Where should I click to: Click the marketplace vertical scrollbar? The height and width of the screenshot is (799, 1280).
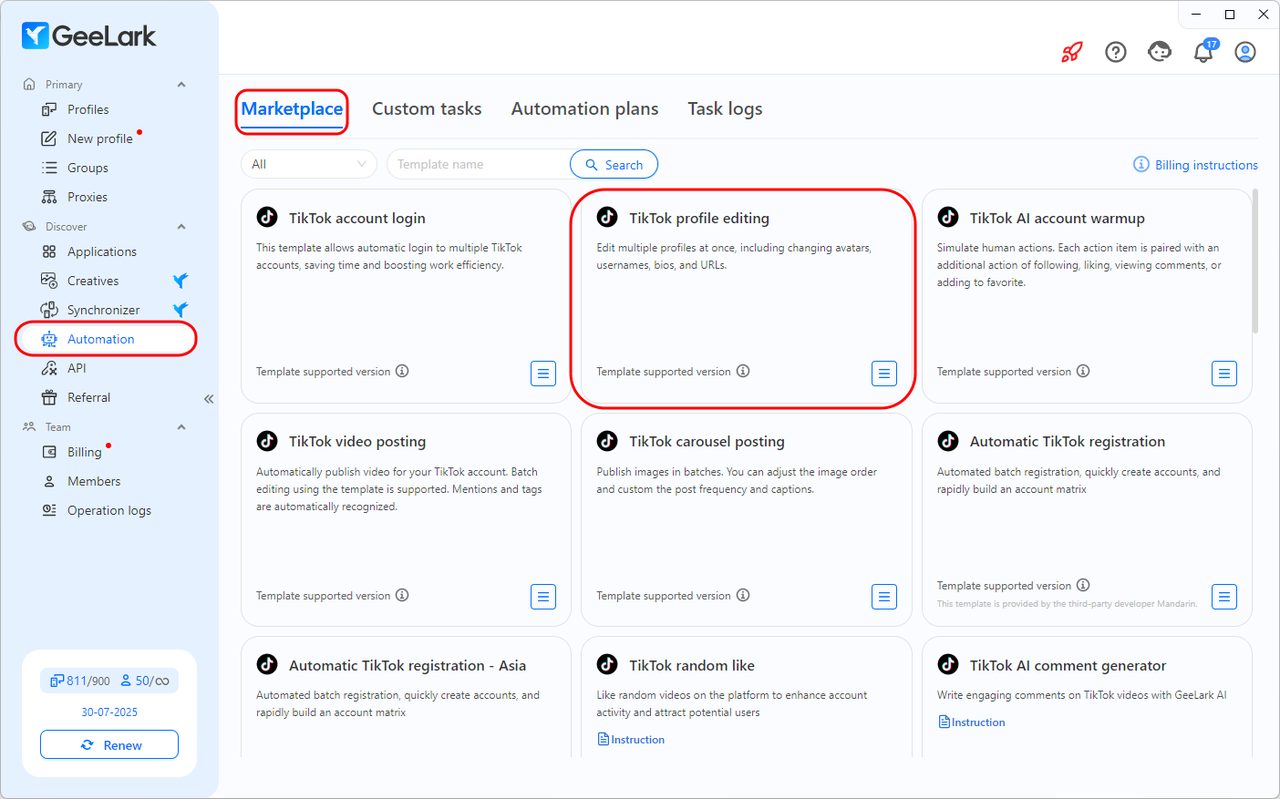point(1257,260)
